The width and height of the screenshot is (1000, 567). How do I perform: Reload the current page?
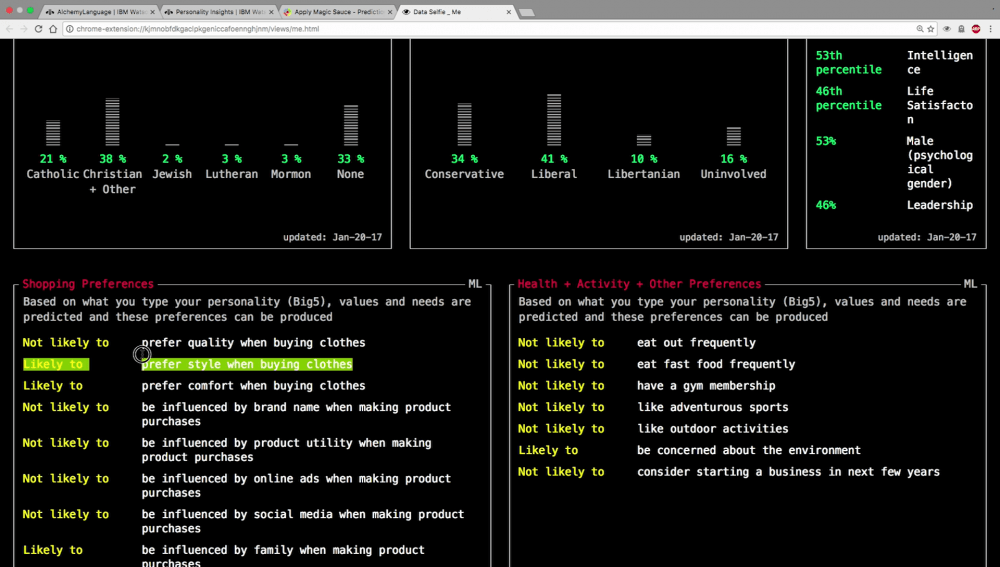click(39, 29)
